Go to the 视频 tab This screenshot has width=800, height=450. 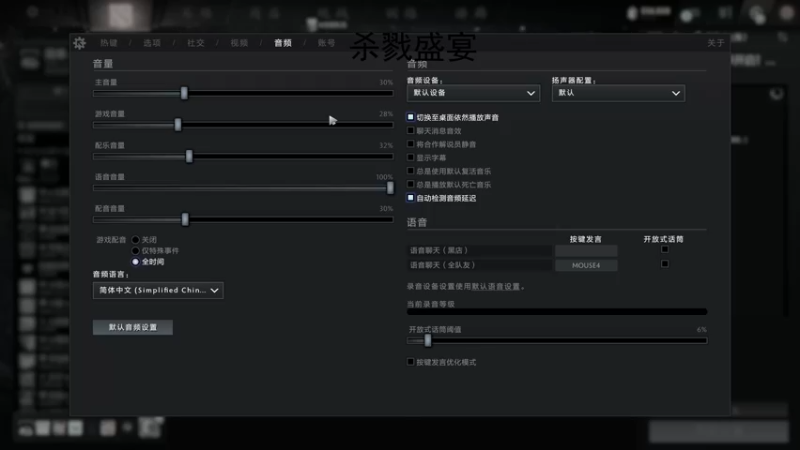pyautogui.click(x=239, y=43)
